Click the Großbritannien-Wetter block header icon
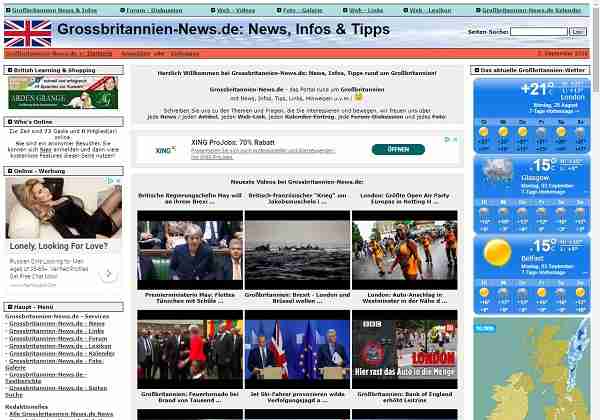Screen dimensions: 600x420 coord(477,70)
